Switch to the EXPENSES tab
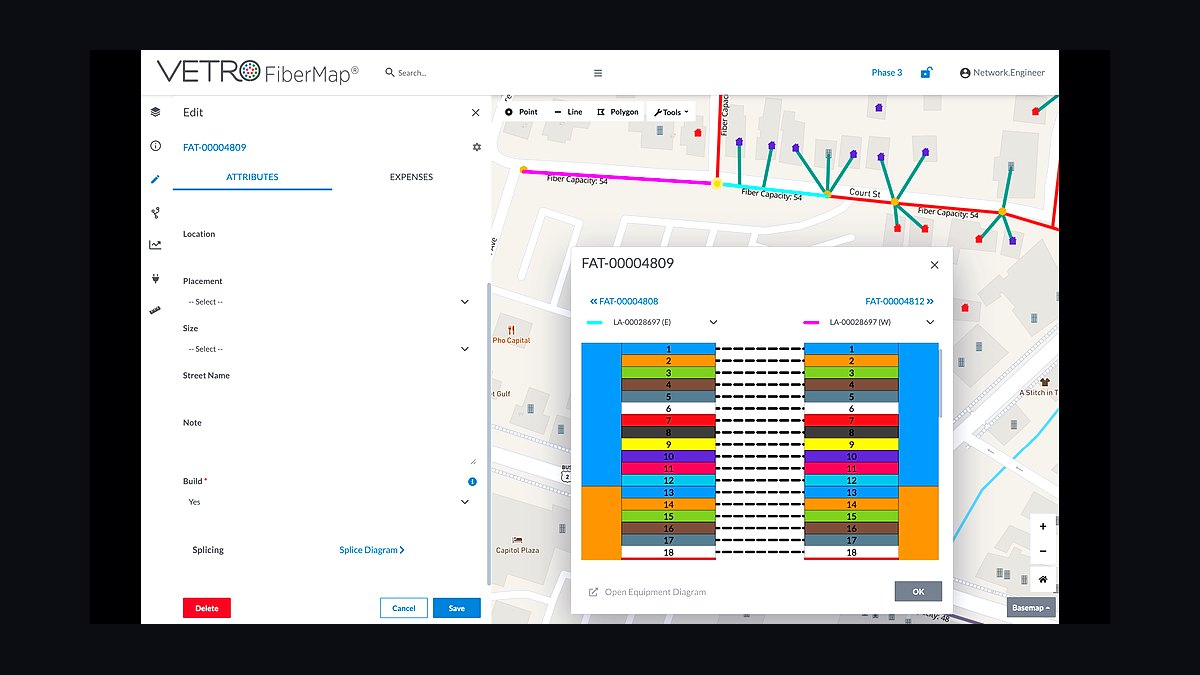The width and height of the screenshot is (1200, 675). [x=411, y=177]
